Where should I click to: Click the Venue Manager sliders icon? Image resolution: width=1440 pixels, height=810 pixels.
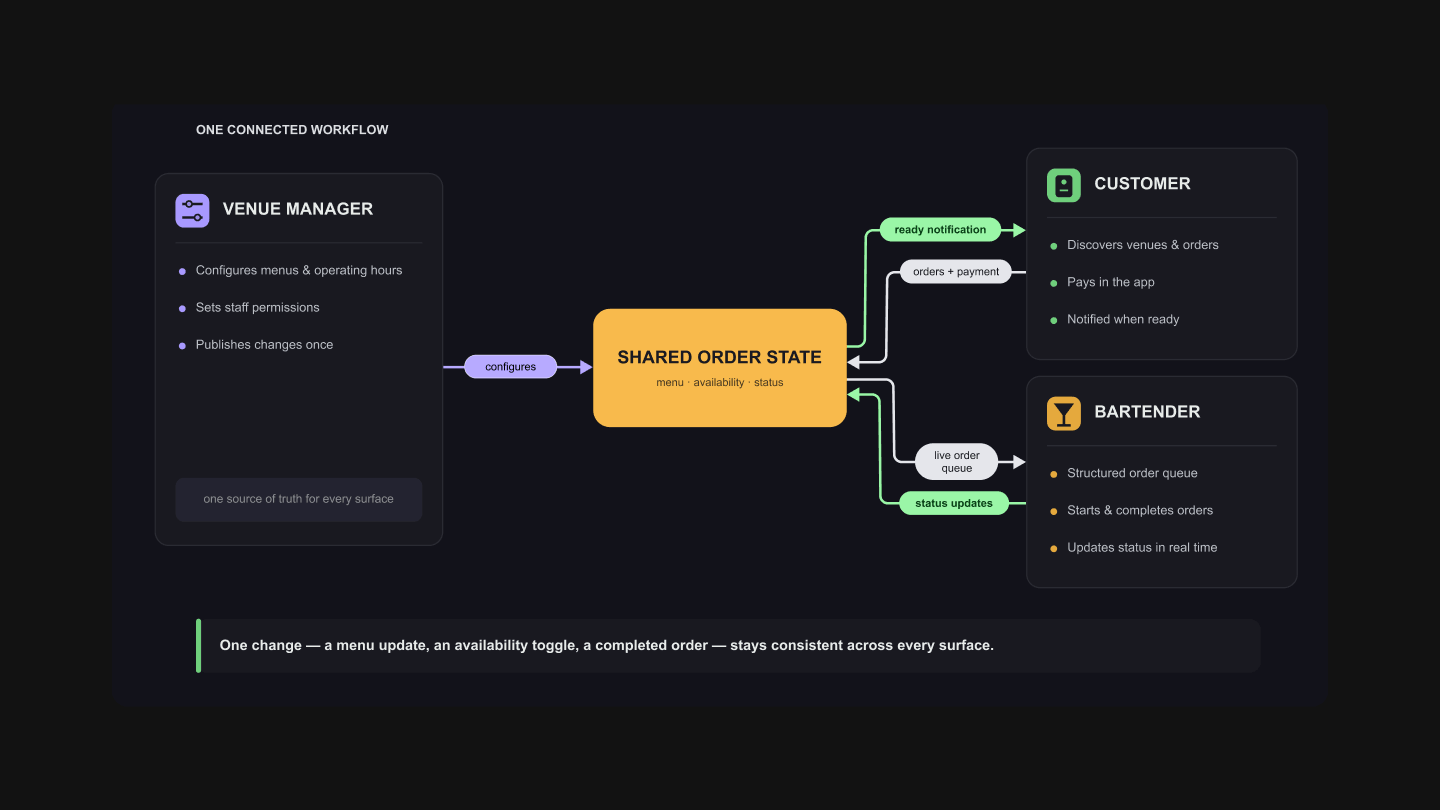(x=192, y=210)
